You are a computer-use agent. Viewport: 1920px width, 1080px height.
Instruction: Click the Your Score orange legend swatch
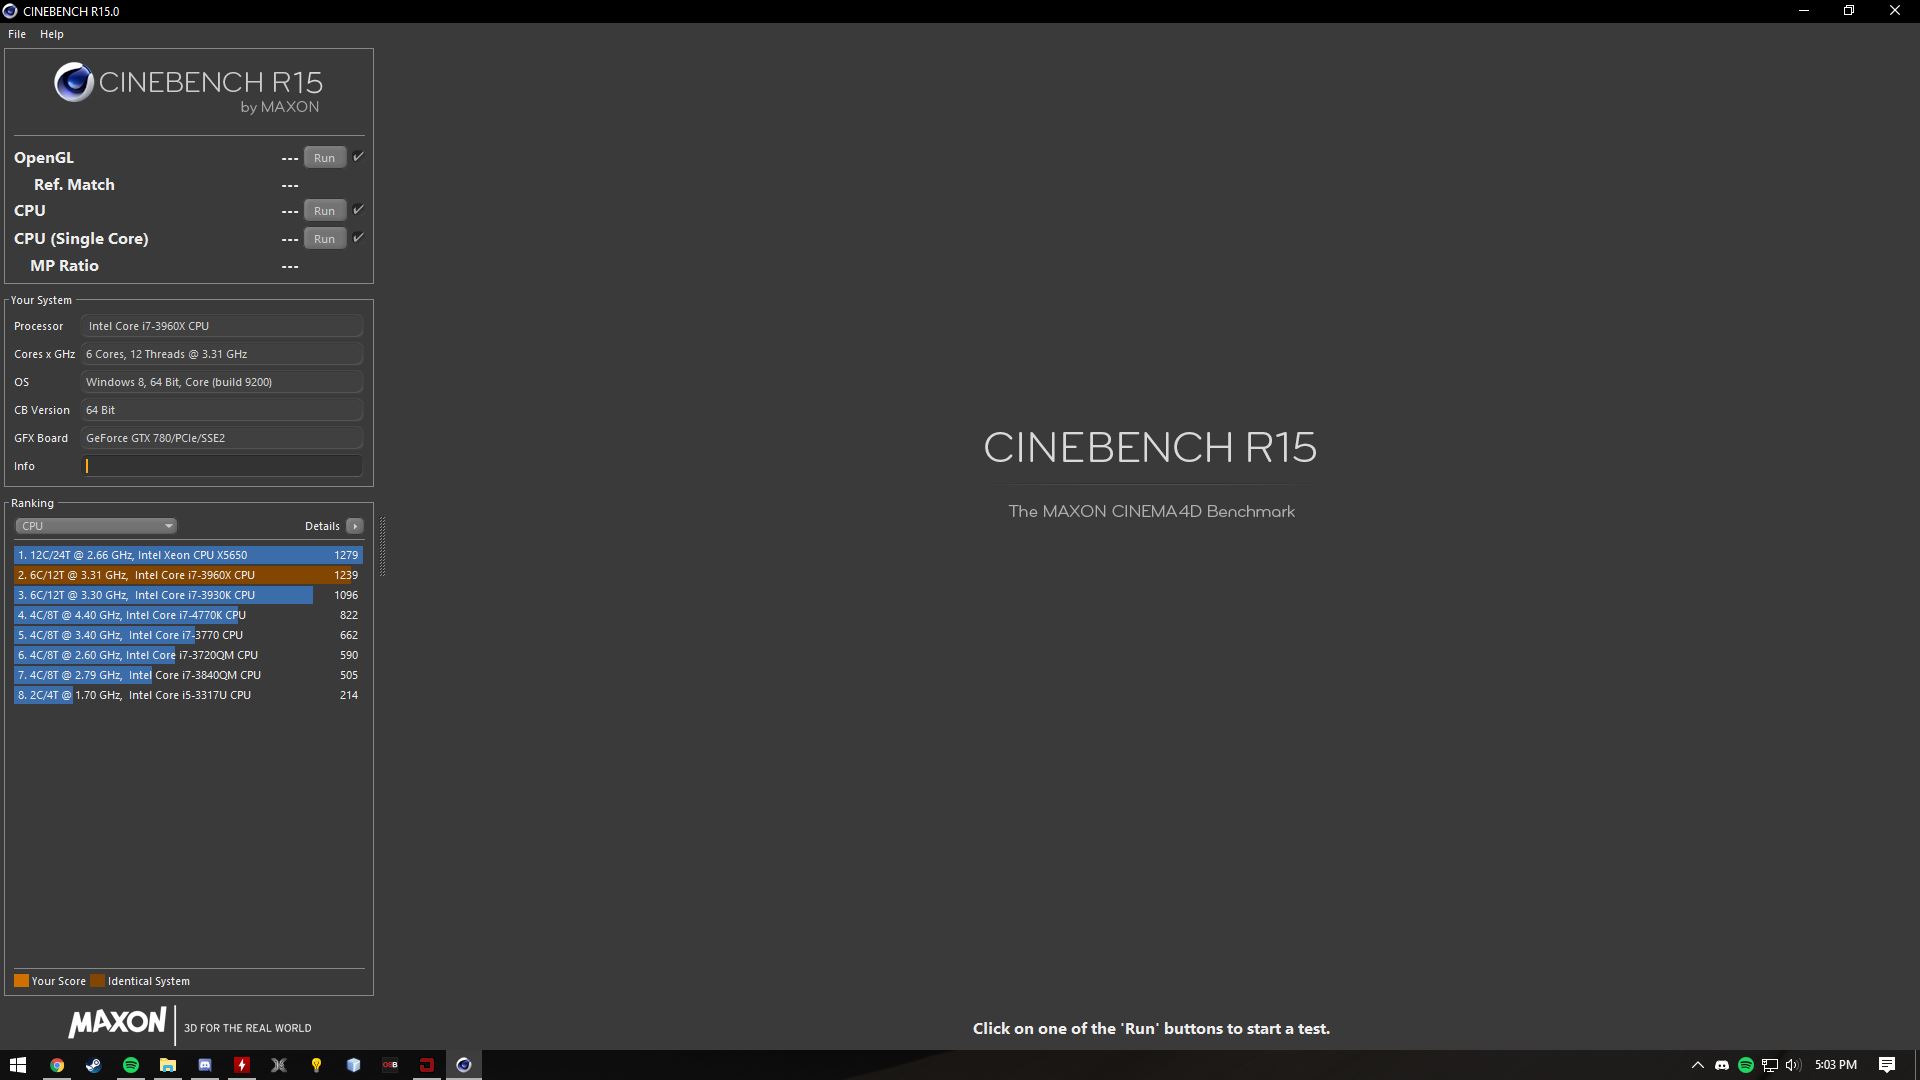click(x=21, y=981)
